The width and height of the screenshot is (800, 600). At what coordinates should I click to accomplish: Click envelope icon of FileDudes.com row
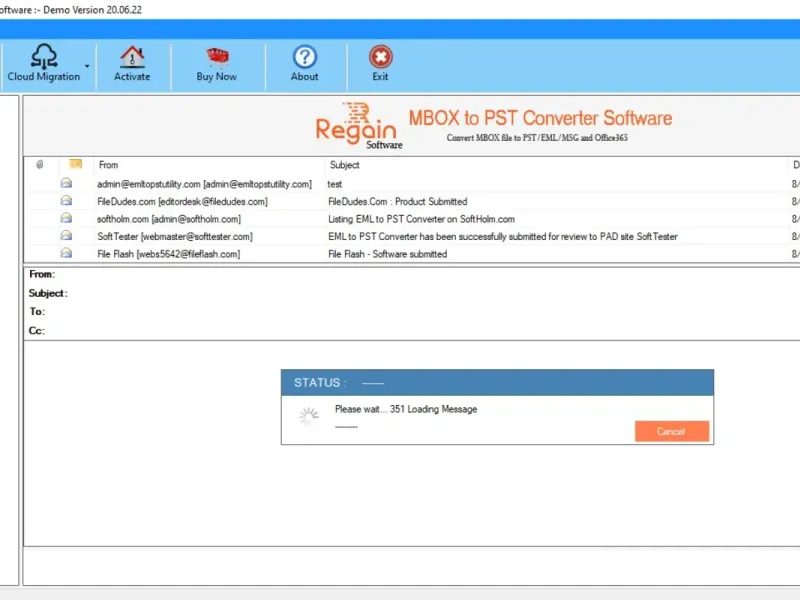[66, 201]
